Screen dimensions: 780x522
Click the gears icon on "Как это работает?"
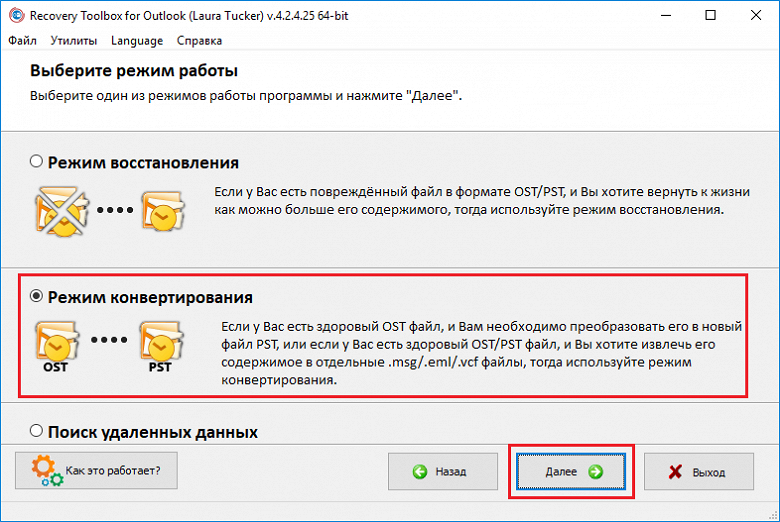coord(45,470)
